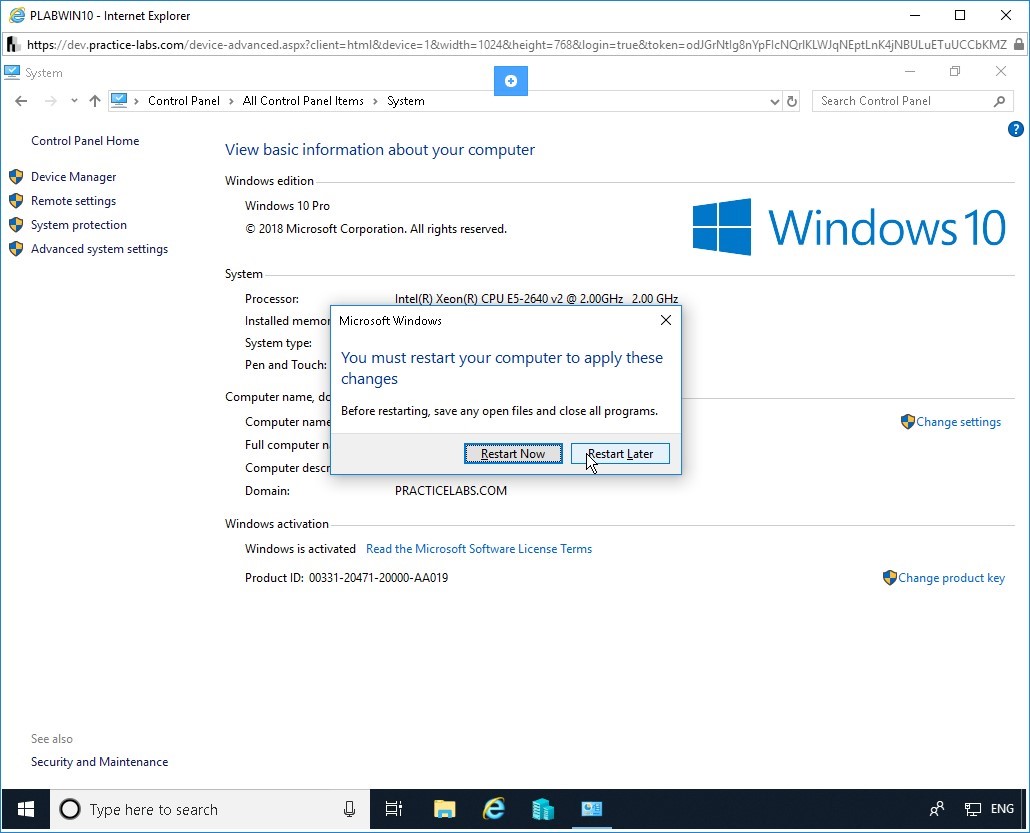Screen dimensions: 1030x833
Task: Refresh the System control panel page
Action: pos(792,101)
